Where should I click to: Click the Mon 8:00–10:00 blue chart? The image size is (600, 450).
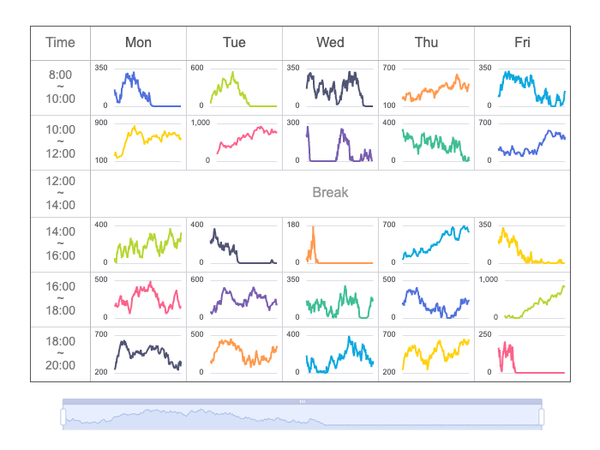(139, 88)
